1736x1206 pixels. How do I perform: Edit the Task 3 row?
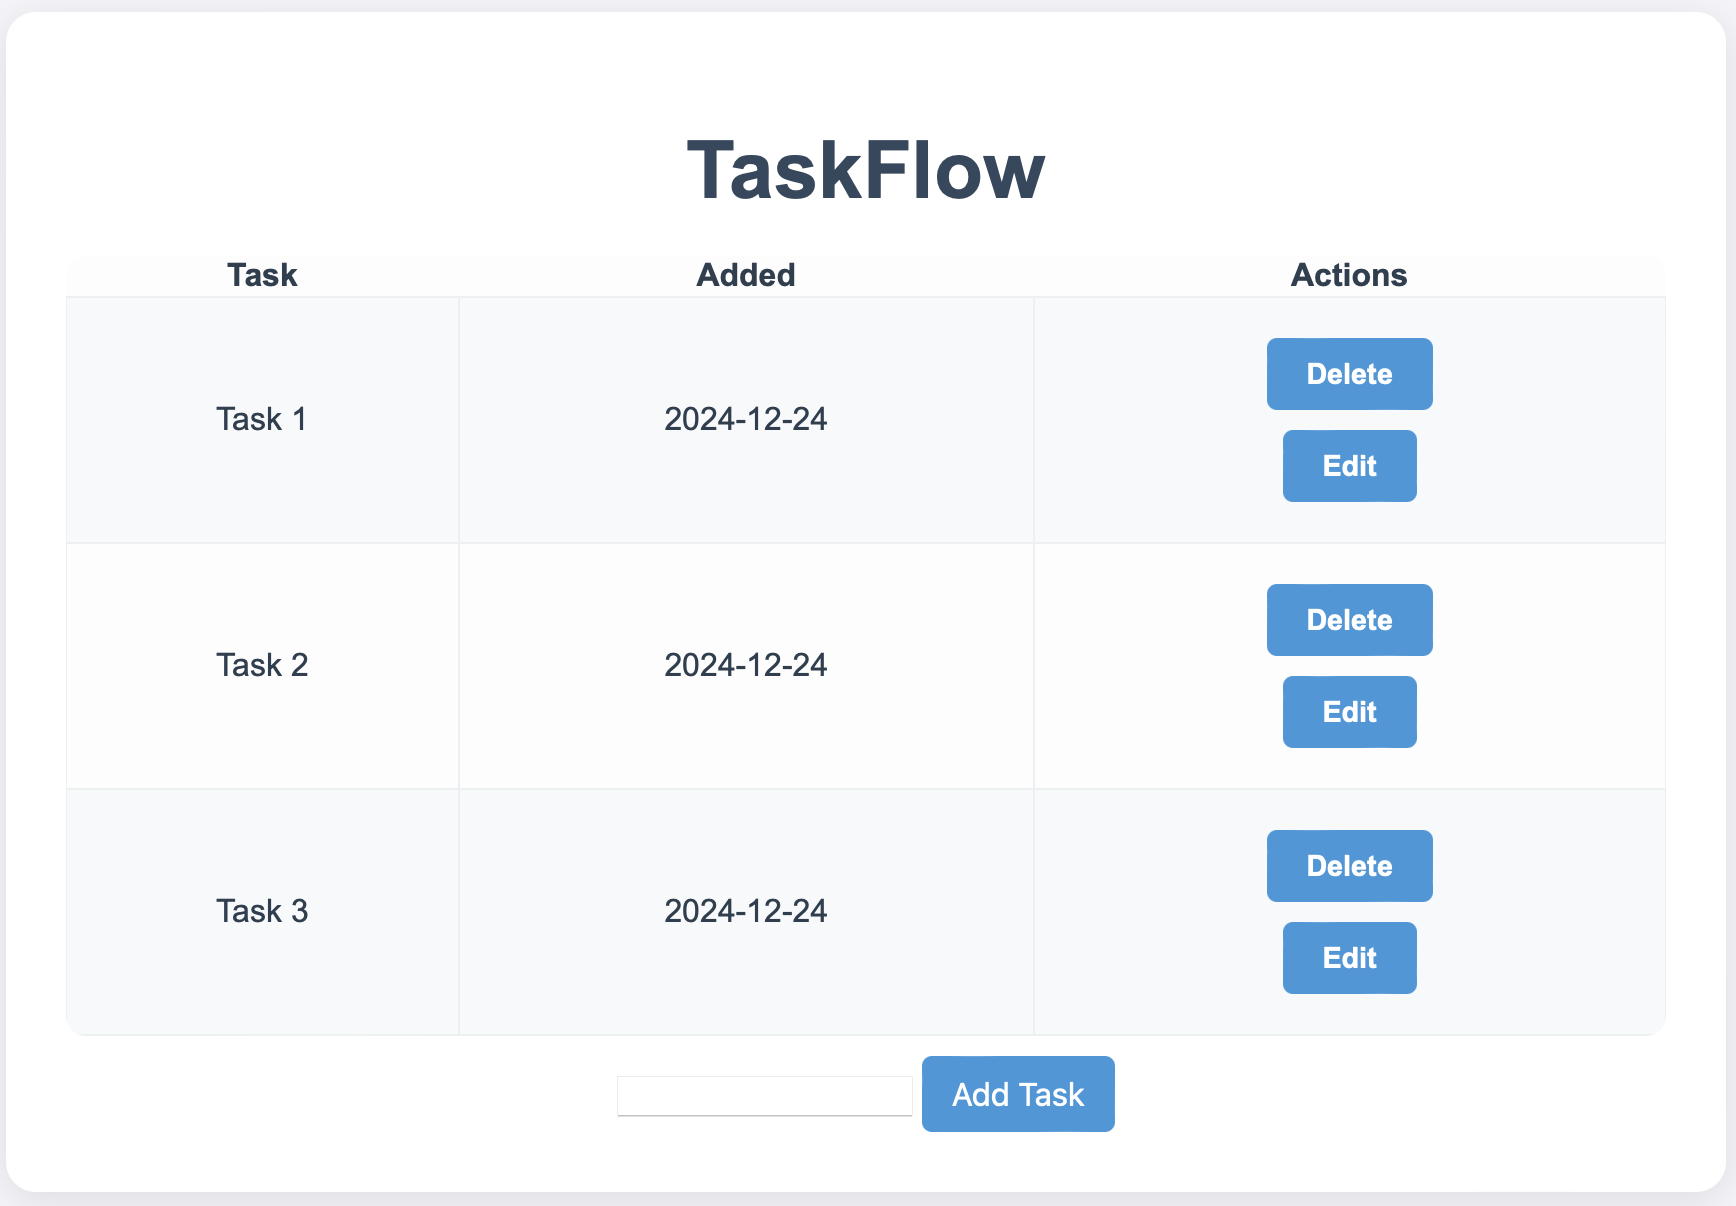[1349, 958]
